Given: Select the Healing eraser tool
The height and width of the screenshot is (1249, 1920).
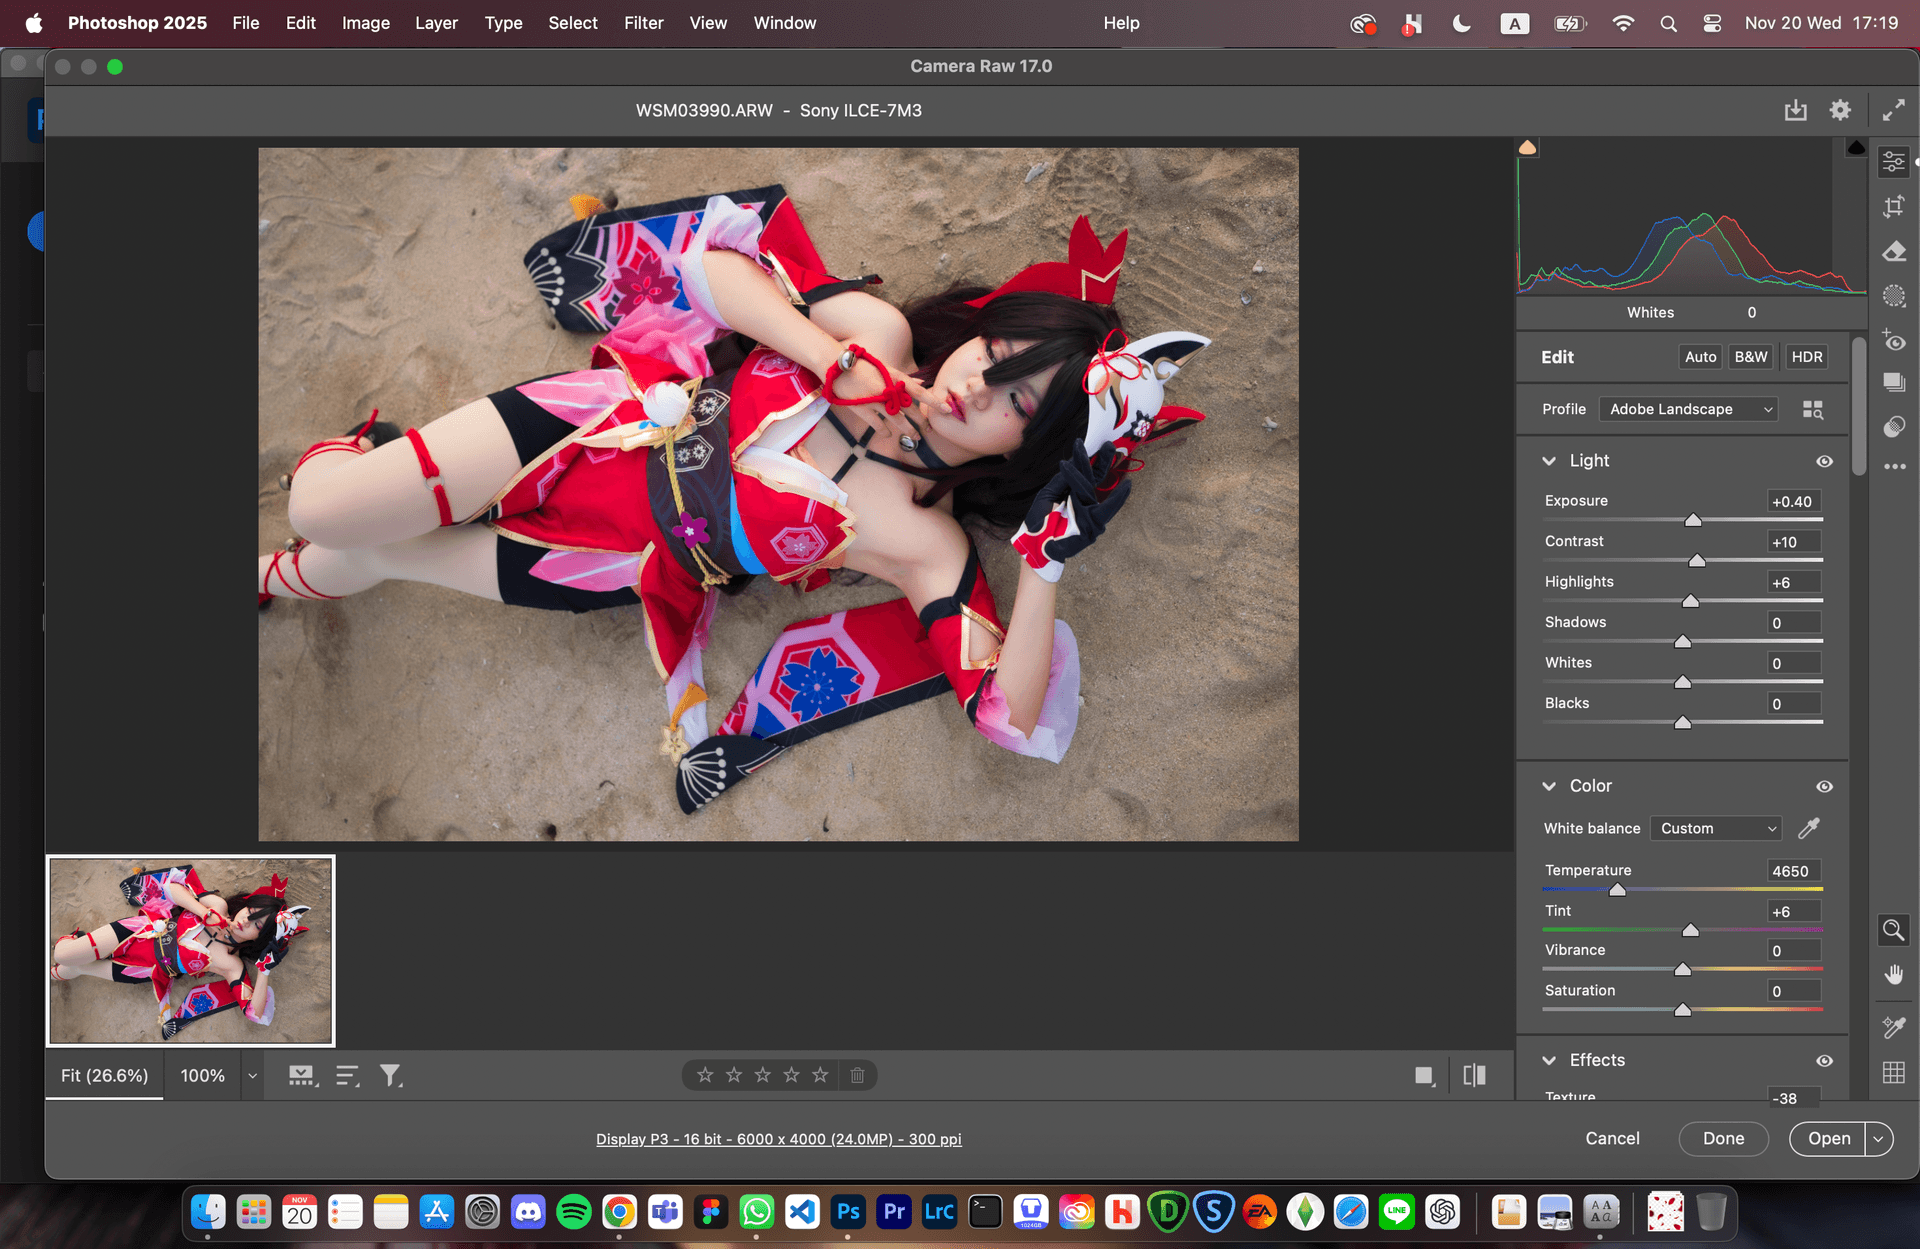Looking at the screenshot, I should (1894, 251).
